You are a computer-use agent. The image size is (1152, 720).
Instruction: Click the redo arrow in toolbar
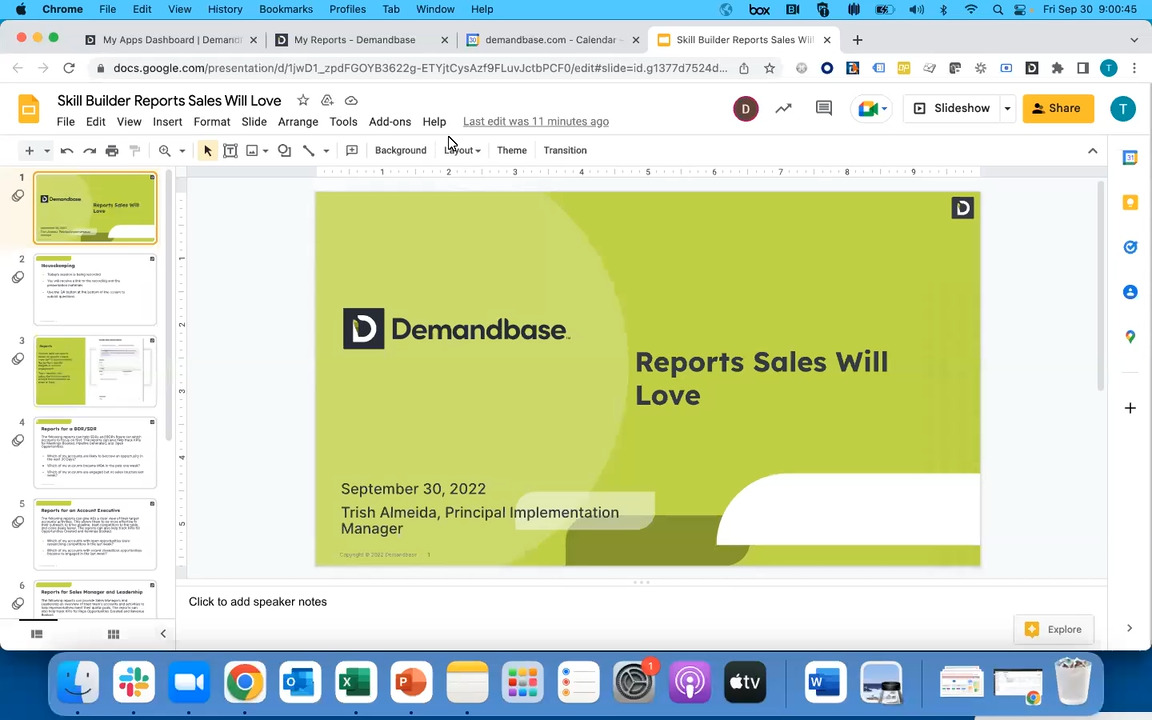point(90,151)
